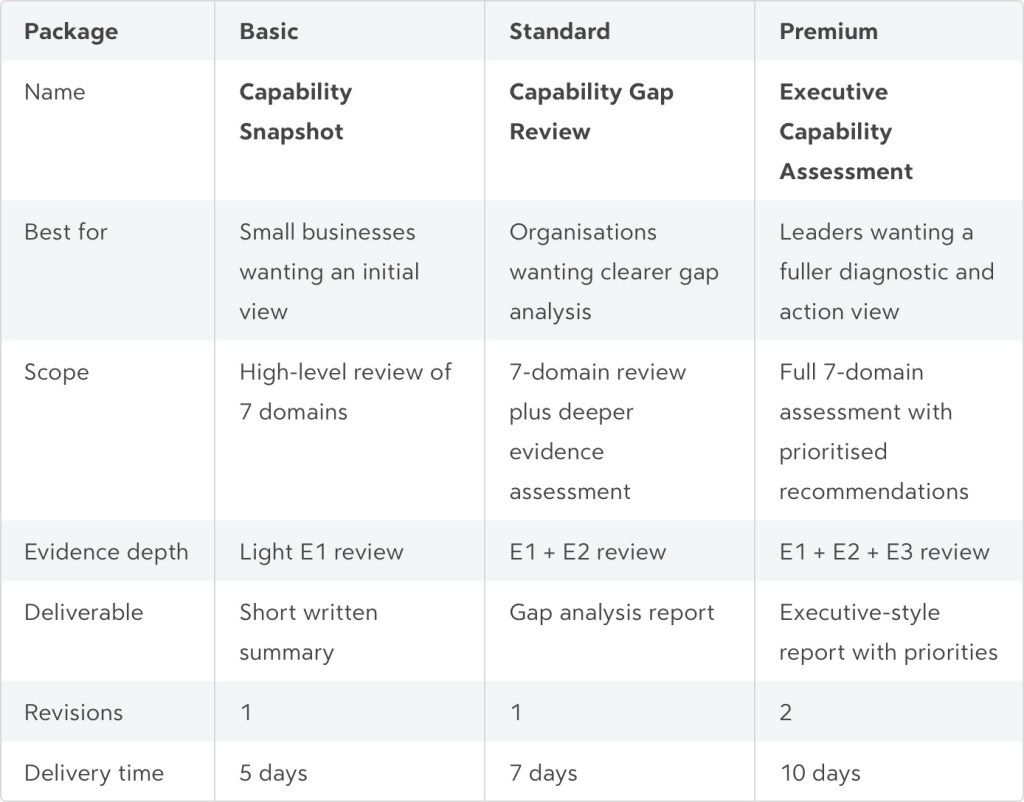The width and height of the screenshot is (1024, 802).
Task: Click the 5 days delivery time cell
Action: tap(273, 773)
